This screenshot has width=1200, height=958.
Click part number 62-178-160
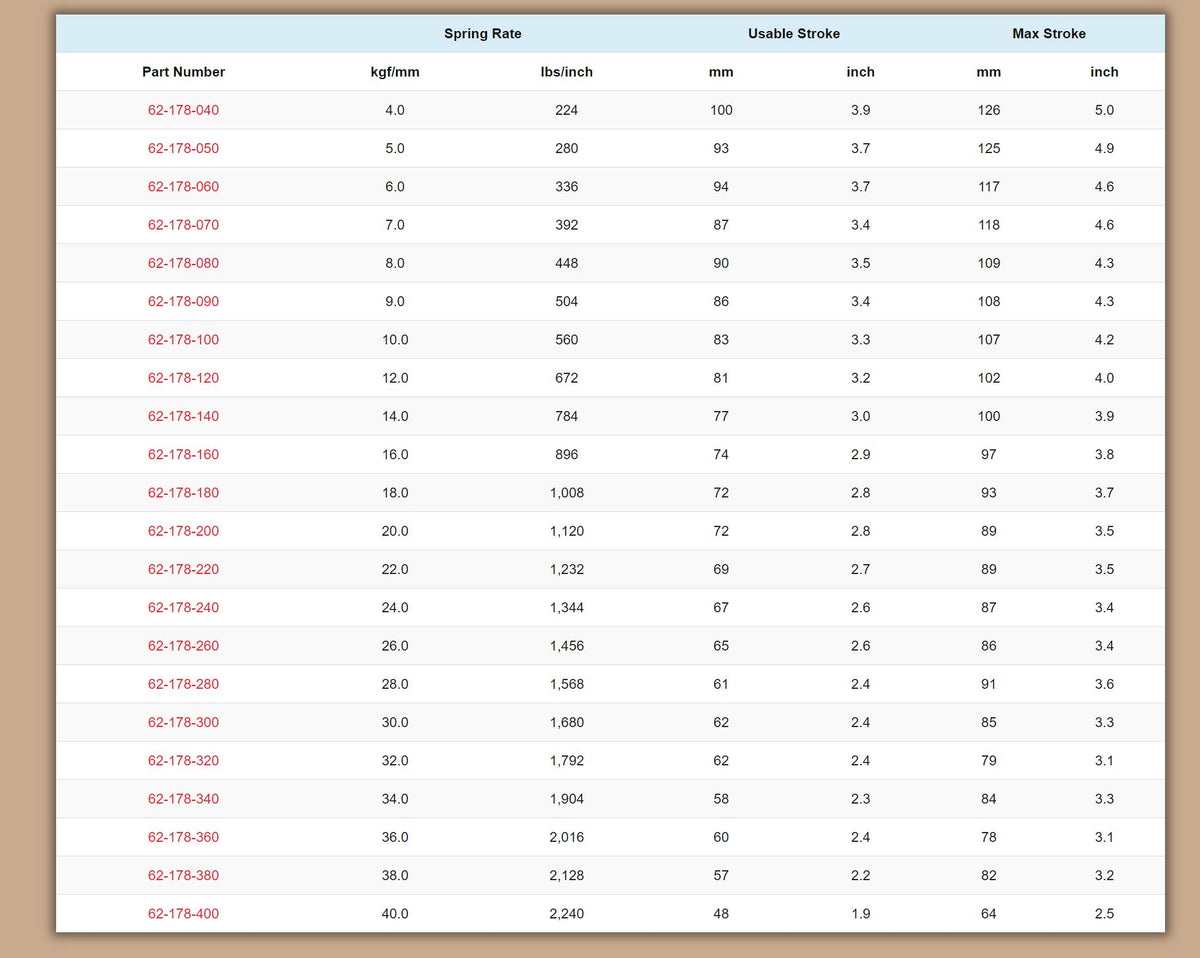tap(183, 455)
